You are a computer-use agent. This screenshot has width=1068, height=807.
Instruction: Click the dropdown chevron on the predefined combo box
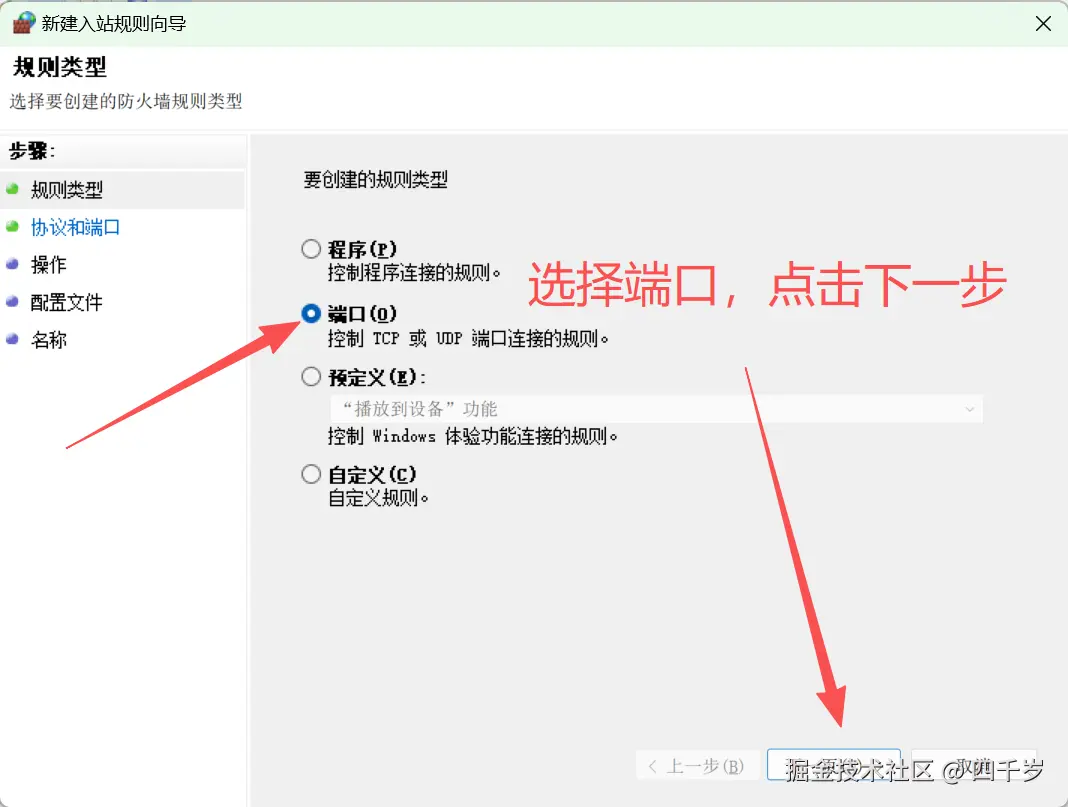pos(969,409)
